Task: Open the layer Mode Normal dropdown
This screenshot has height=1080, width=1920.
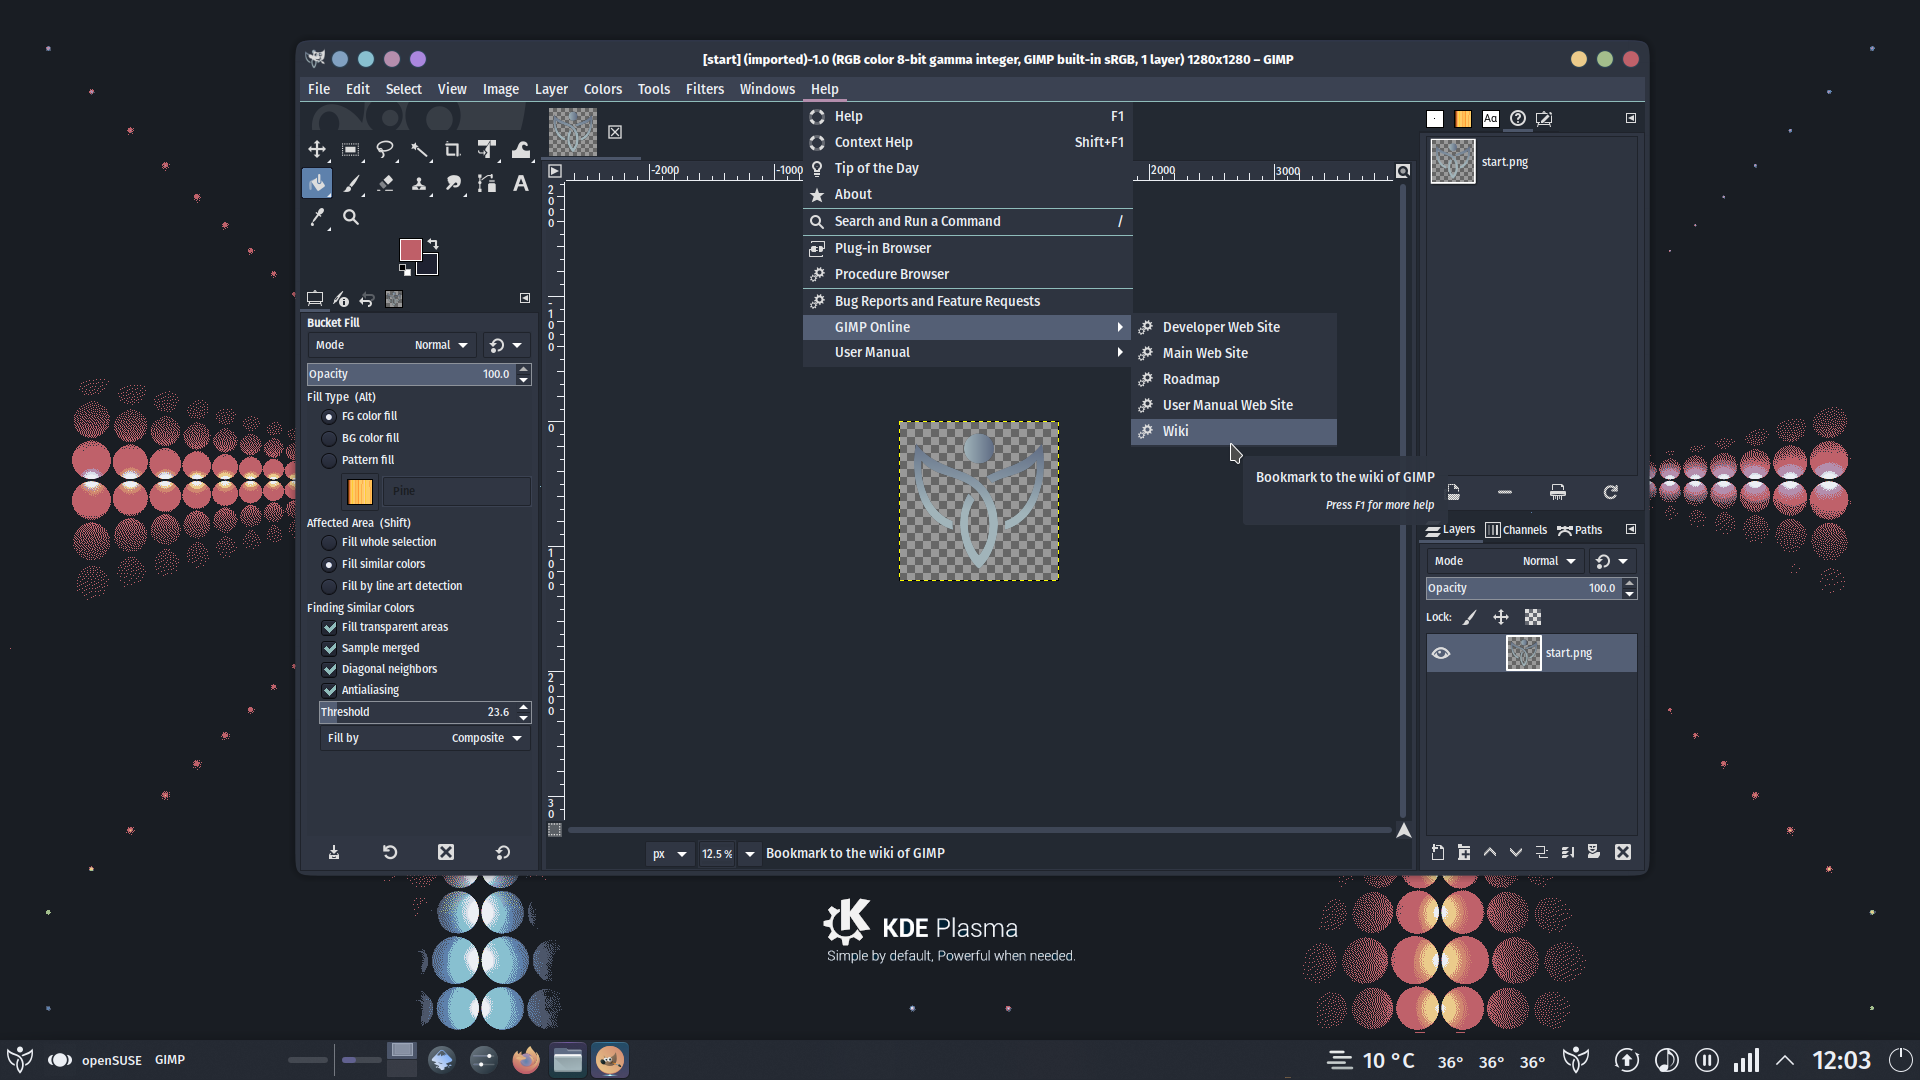Action: click(1504, 561)
